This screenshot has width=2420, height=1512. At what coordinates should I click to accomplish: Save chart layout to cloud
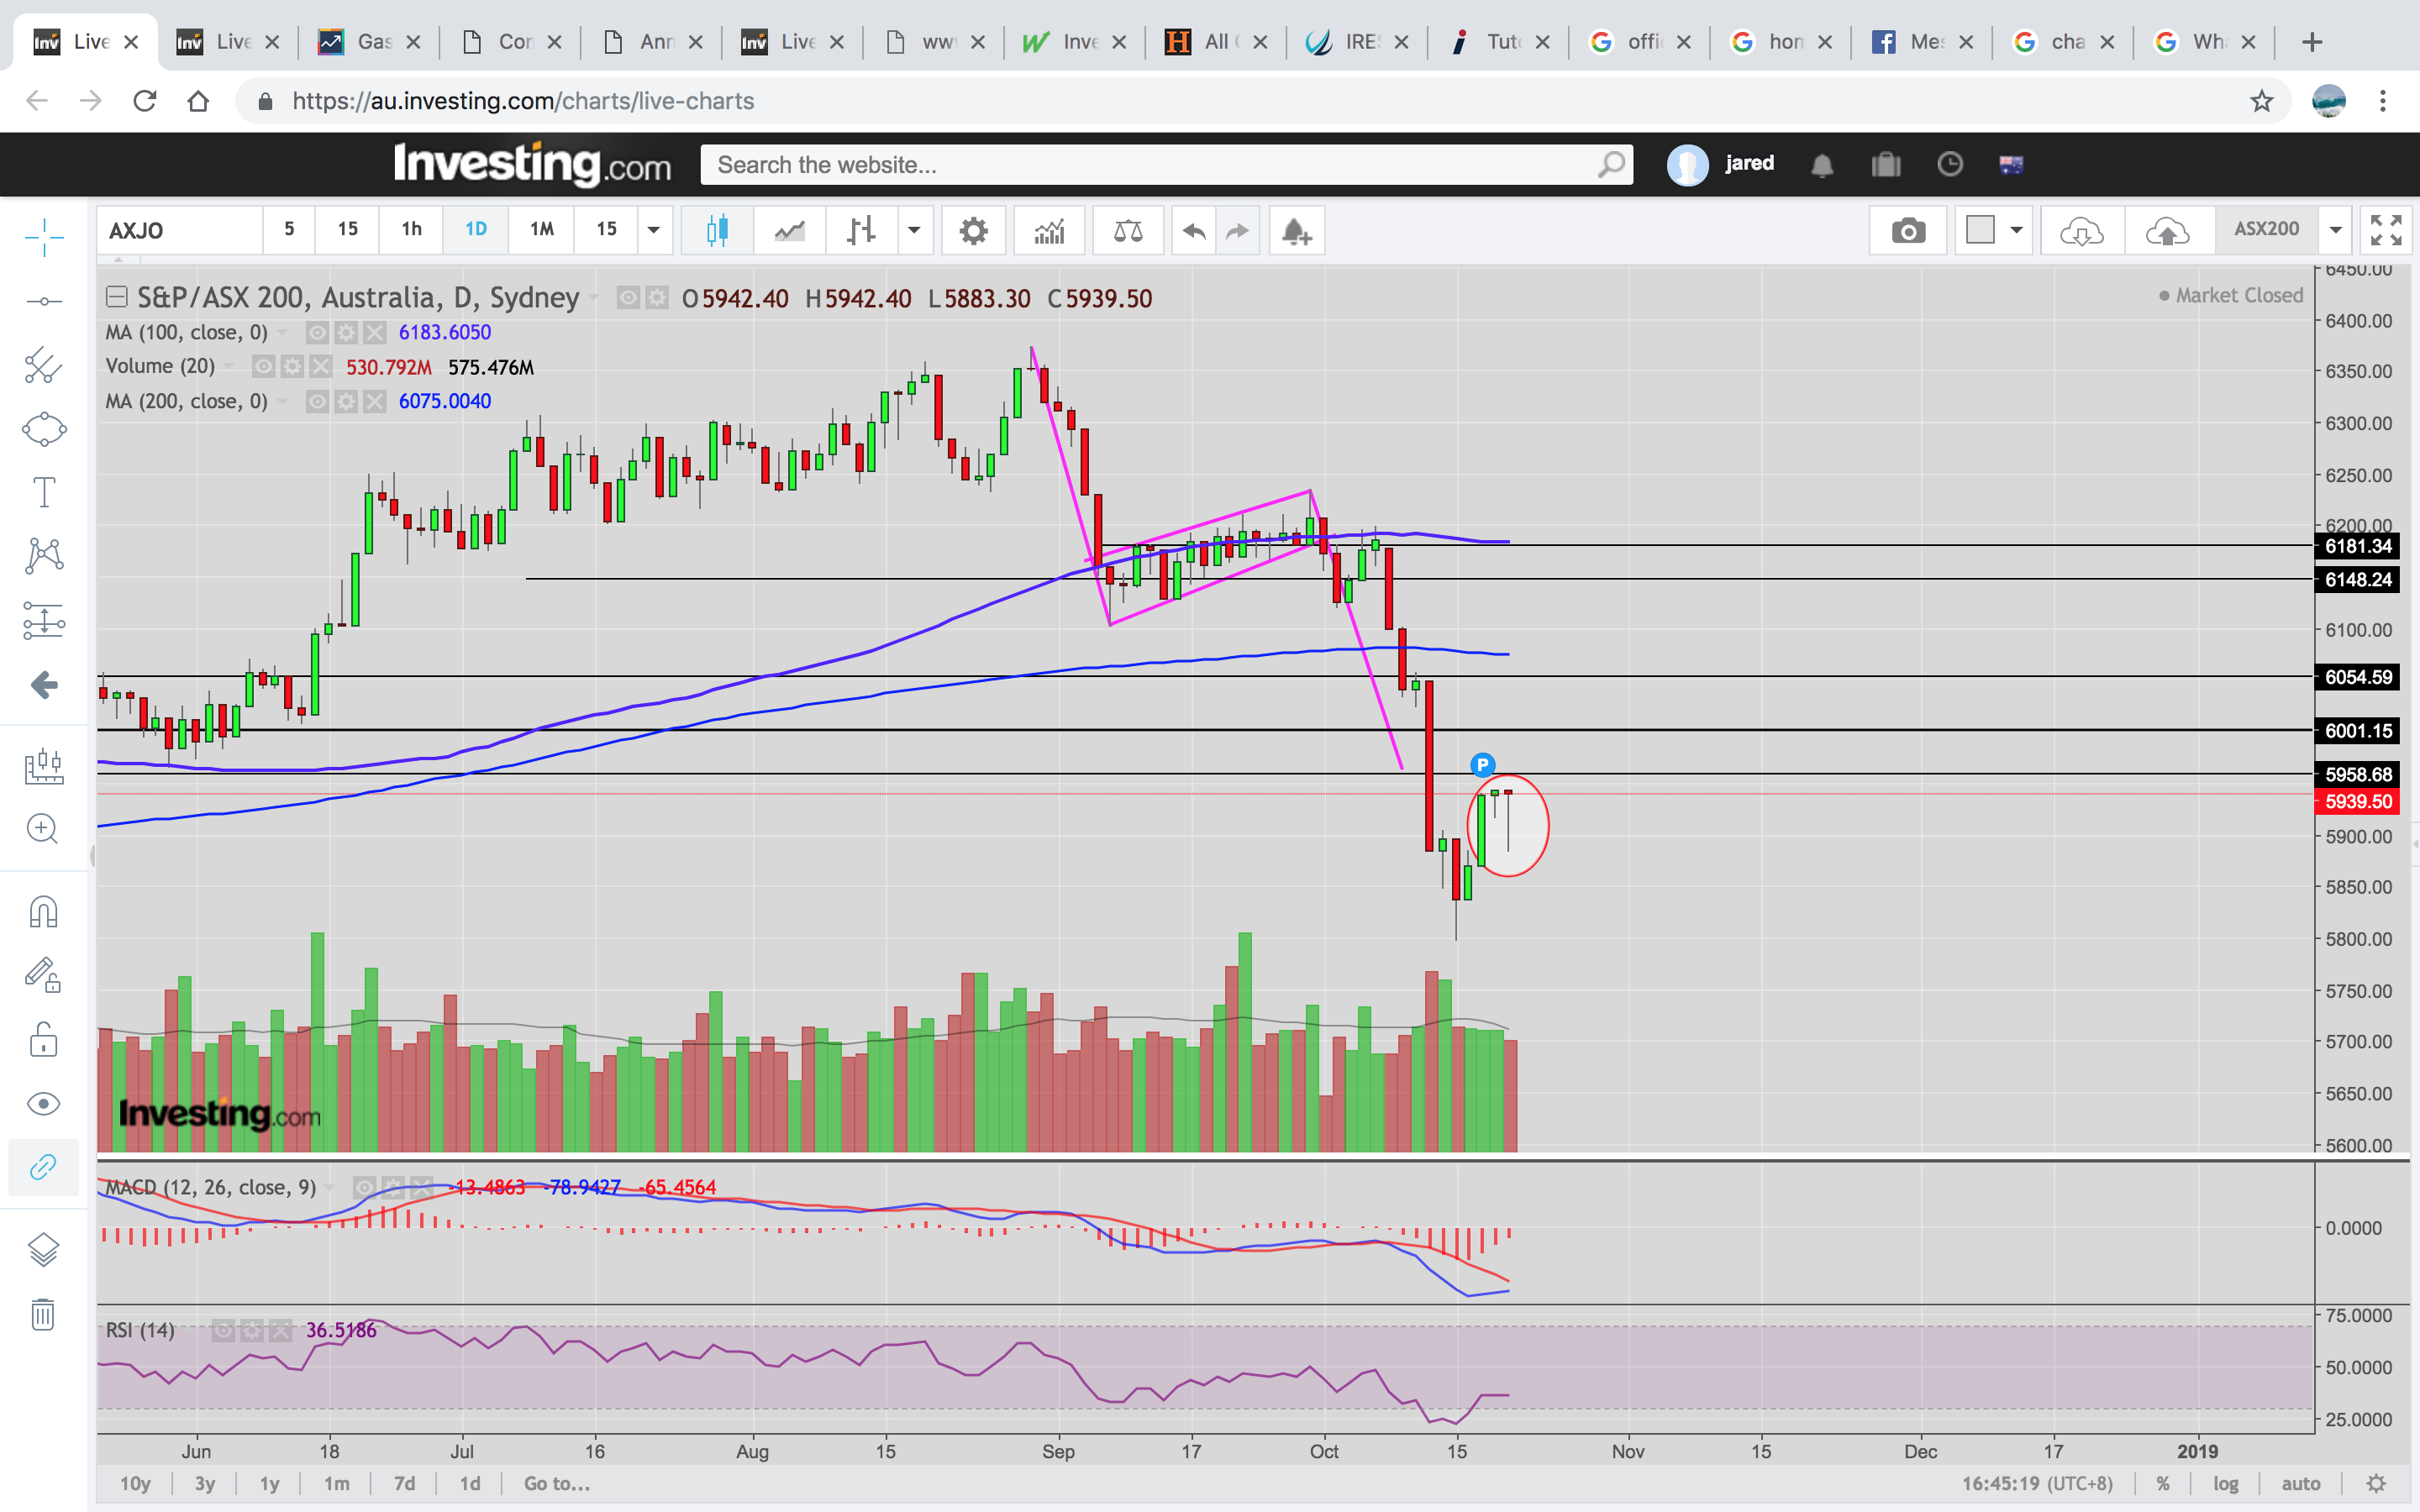pyautogui.click(x=2167, y=231)
